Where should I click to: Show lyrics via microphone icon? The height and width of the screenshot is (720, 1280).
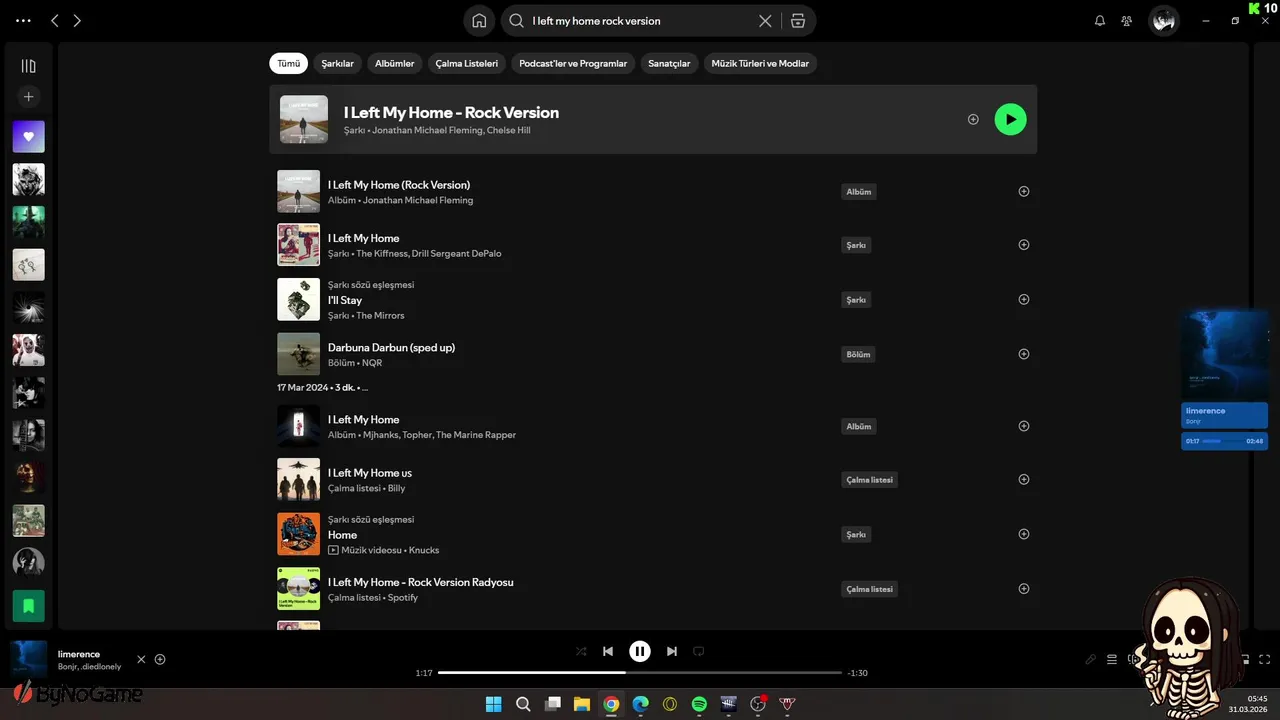(1091, 659)
